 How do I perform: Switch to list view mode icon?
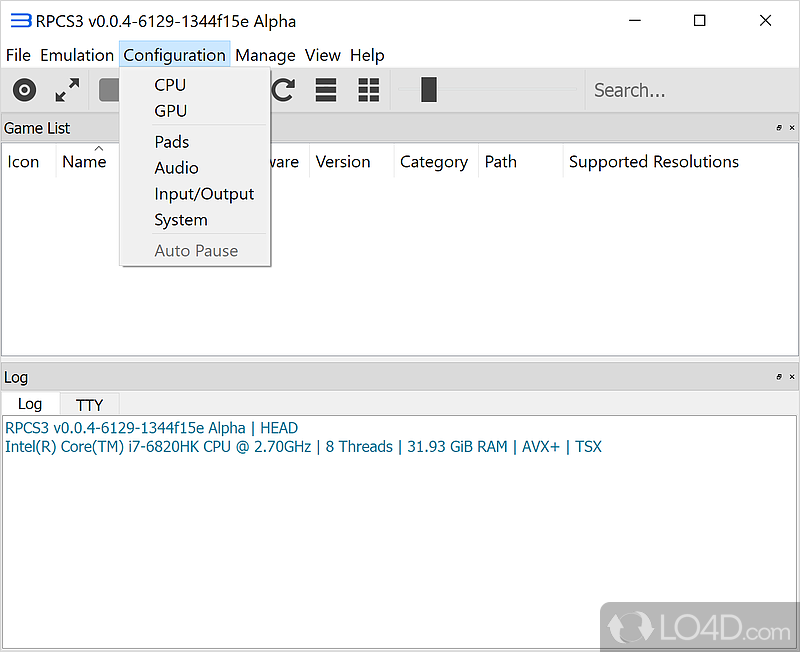tap(326, 90)
